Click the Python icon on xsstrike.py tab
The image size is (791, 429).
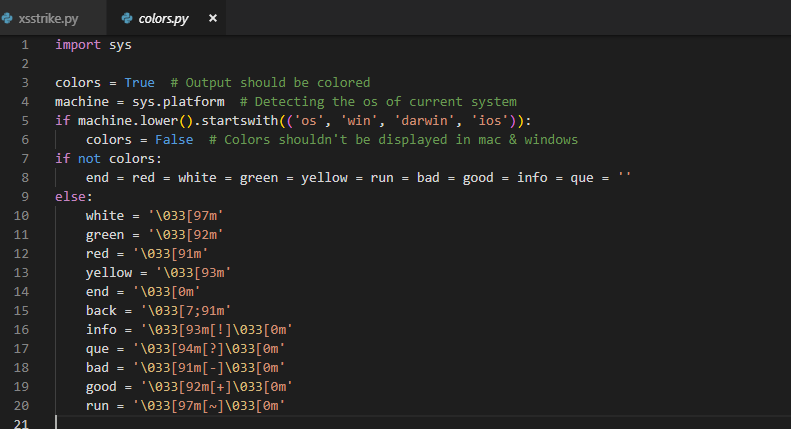click(x=7, y=19)
